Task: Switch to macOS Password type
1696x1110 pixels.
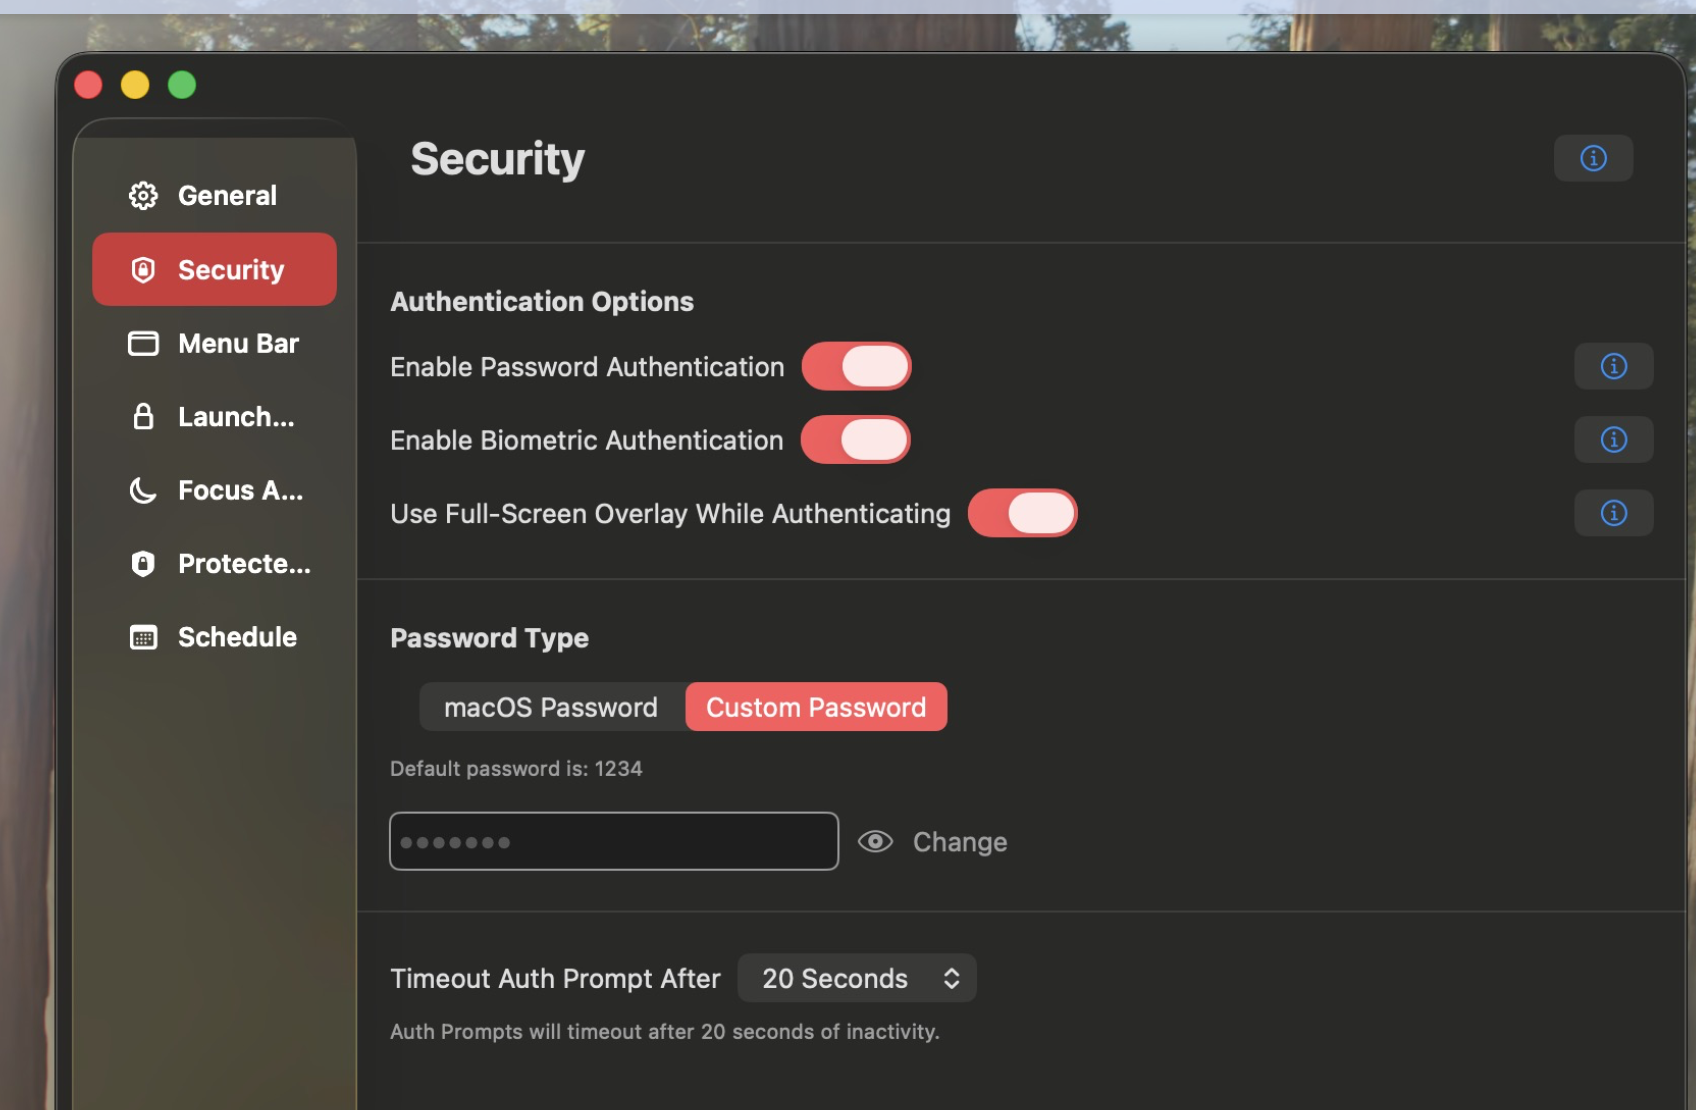Action: (x=550, y=706)
